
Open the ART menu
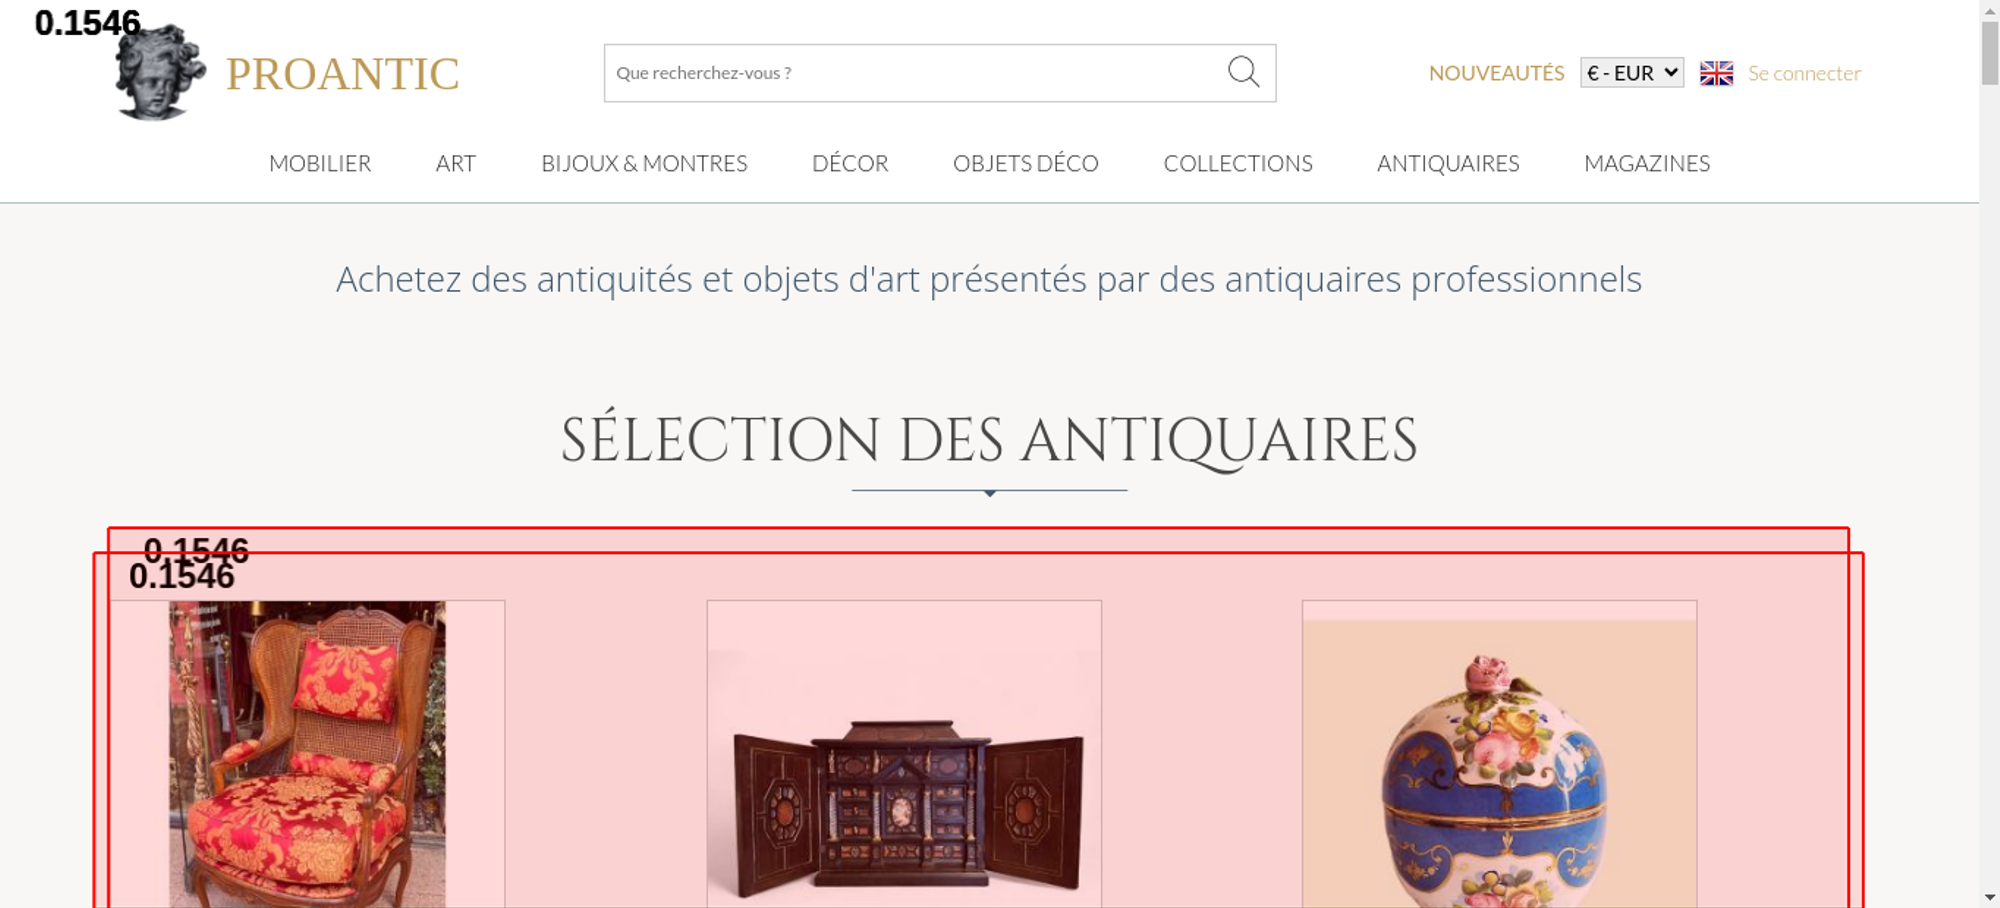click(456, 163)
